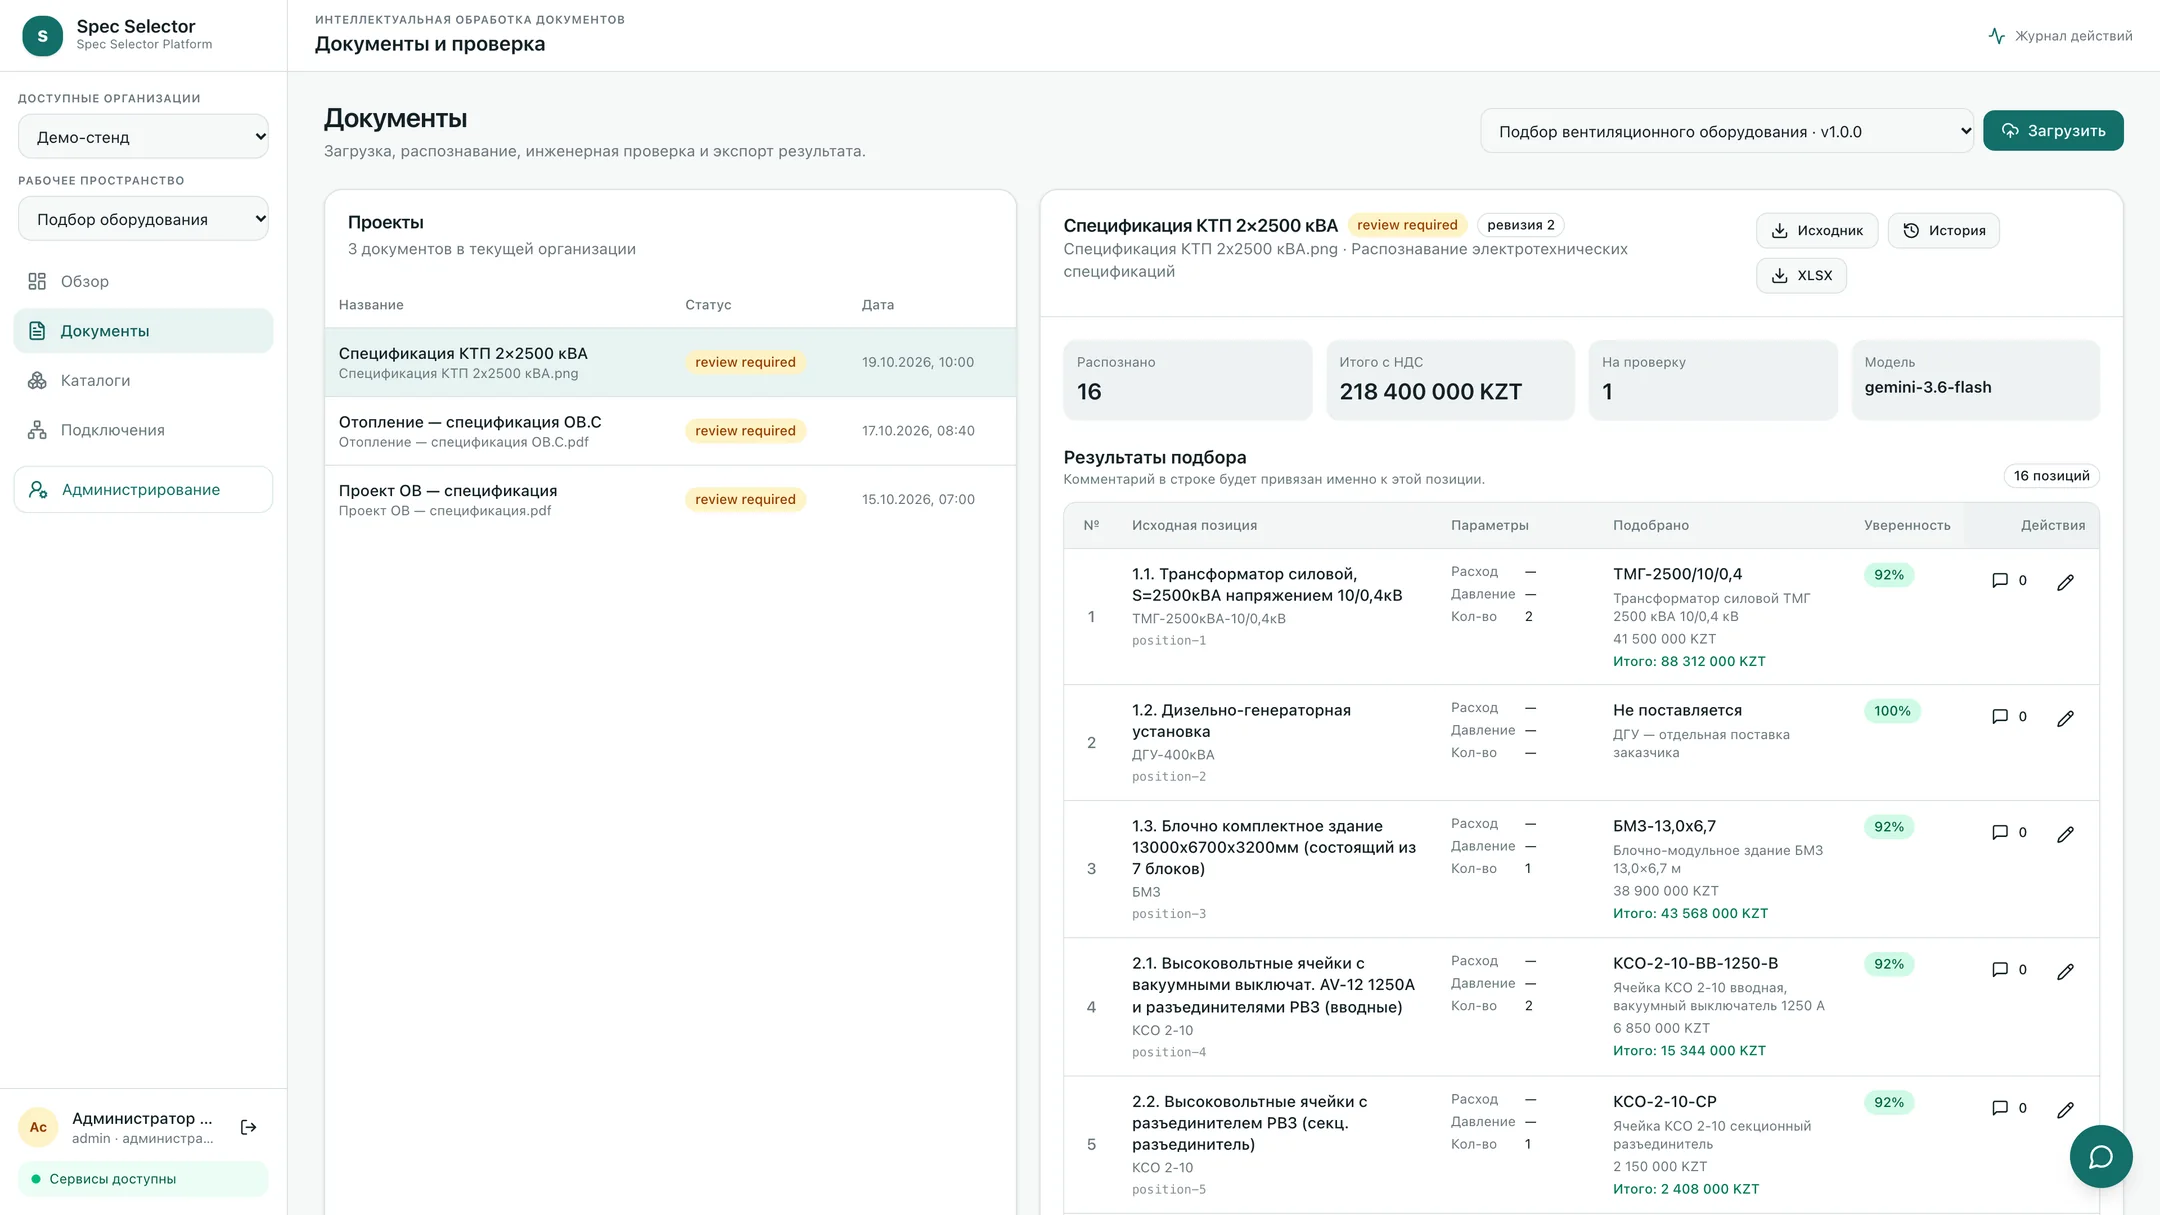Click the Загрузить upload button
The height and width of the screenshot is (1215, 2160).
point(2053,131)
